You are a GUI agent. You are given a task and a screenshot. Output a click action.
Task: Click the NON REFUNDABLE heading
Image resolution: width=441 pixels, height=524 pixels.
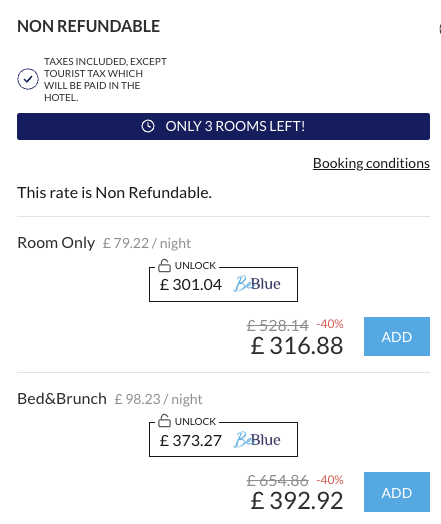pyautogui.click(x=89, y=26)
